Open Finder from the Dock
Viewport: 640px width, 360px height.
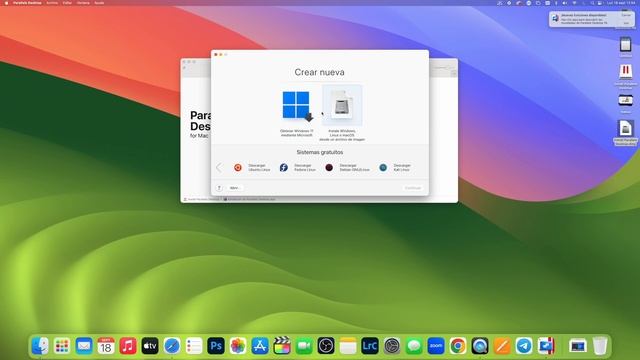[x=40, y=346]
